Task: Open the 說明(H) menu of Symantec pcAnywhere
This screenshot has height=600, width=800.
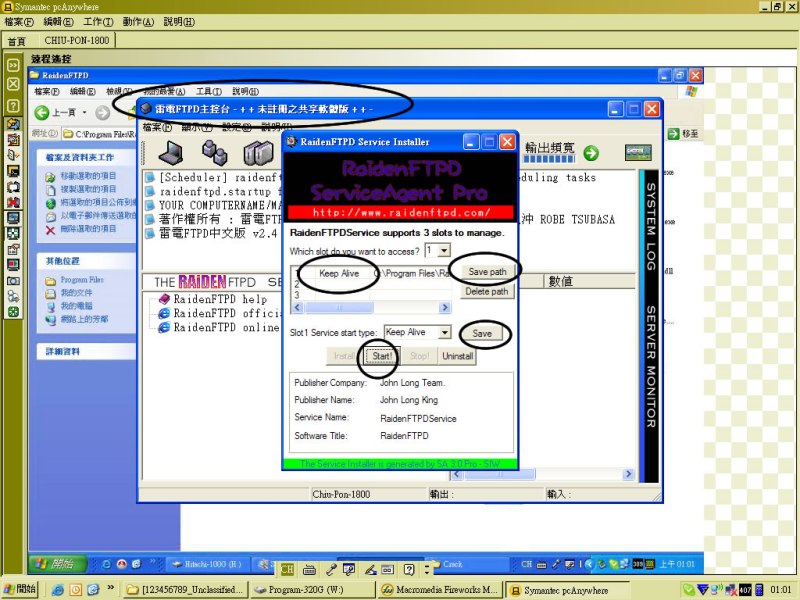Action: [x=179, y=22]
